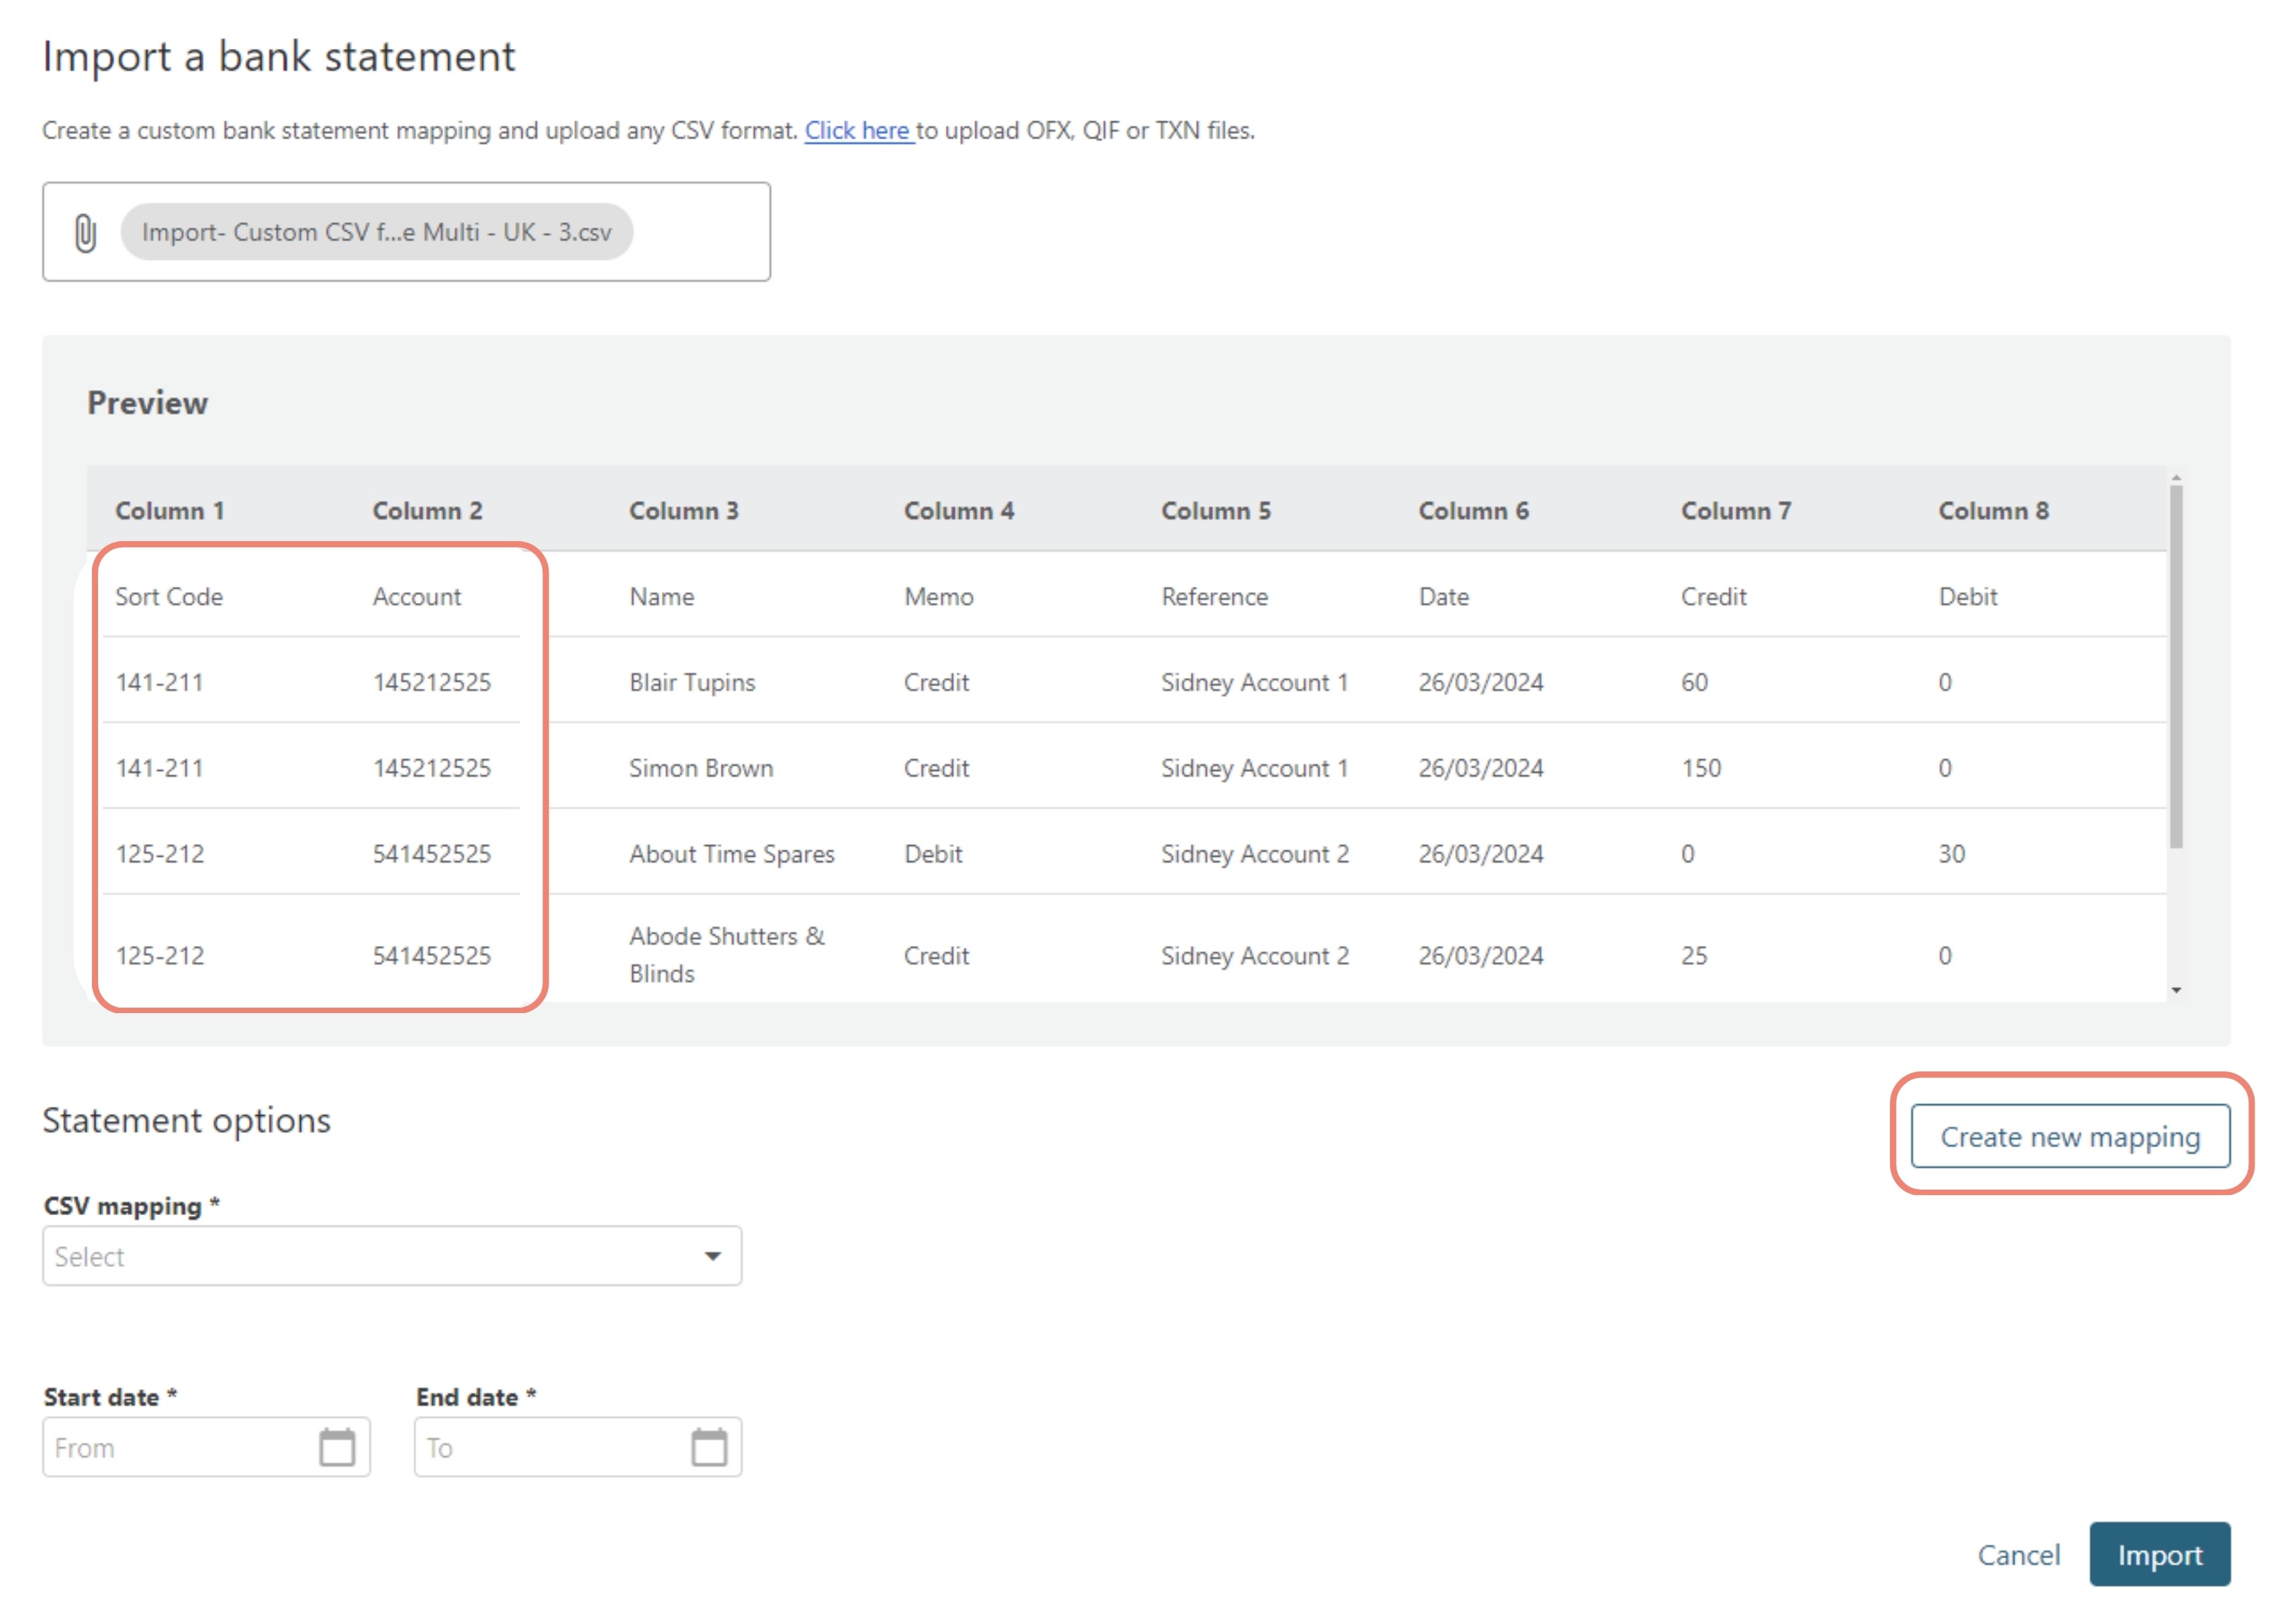Expand the CSV mapping dropdown arrow

(712, 1256)
